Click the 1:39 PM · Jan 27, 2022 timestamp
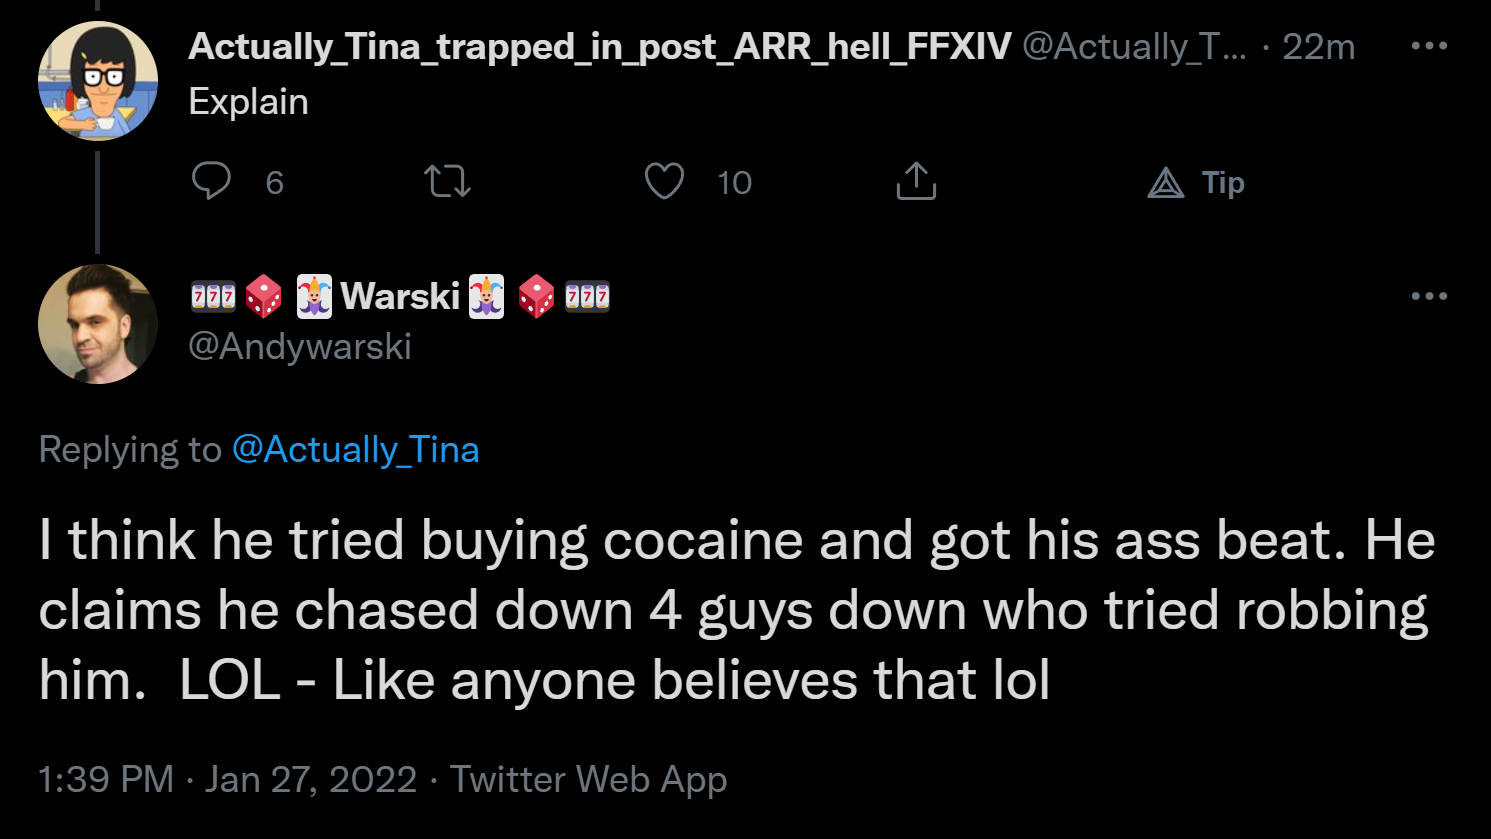Screen dimensions: 1491x839 pos(227,778)
